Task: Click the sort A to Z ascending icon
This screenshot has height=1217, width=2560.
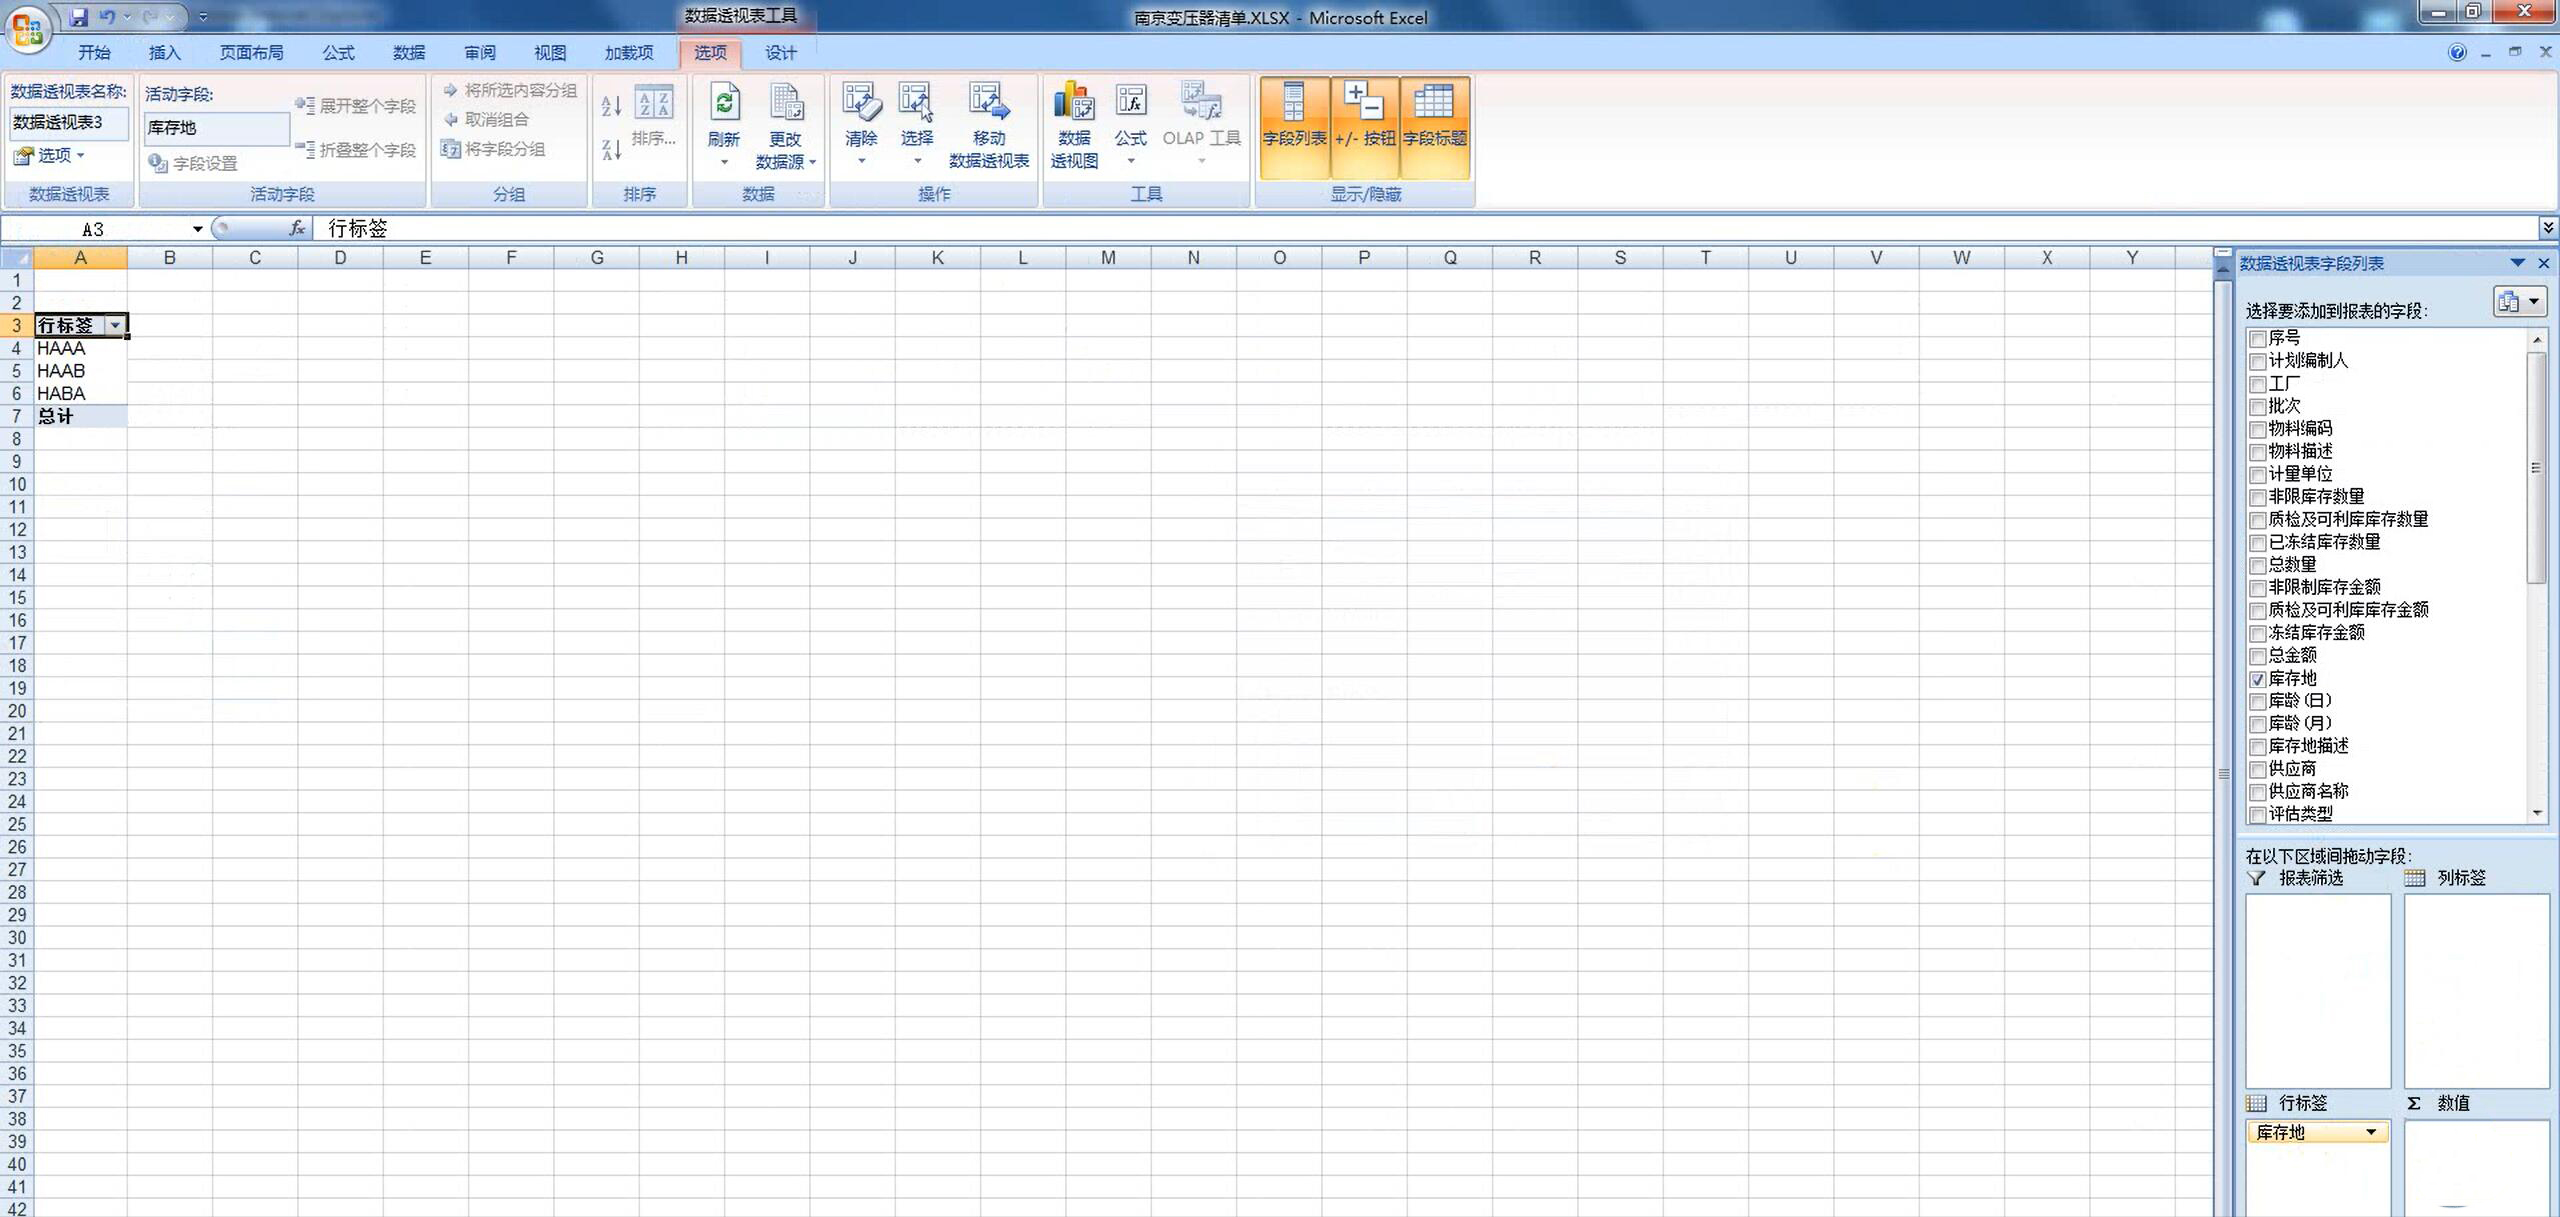Action: (611, 106)
